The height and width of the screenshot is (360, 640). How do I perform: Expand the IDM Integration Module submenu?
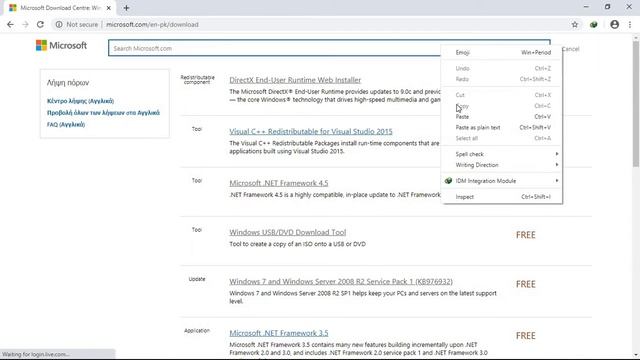[x=502, y=181]
